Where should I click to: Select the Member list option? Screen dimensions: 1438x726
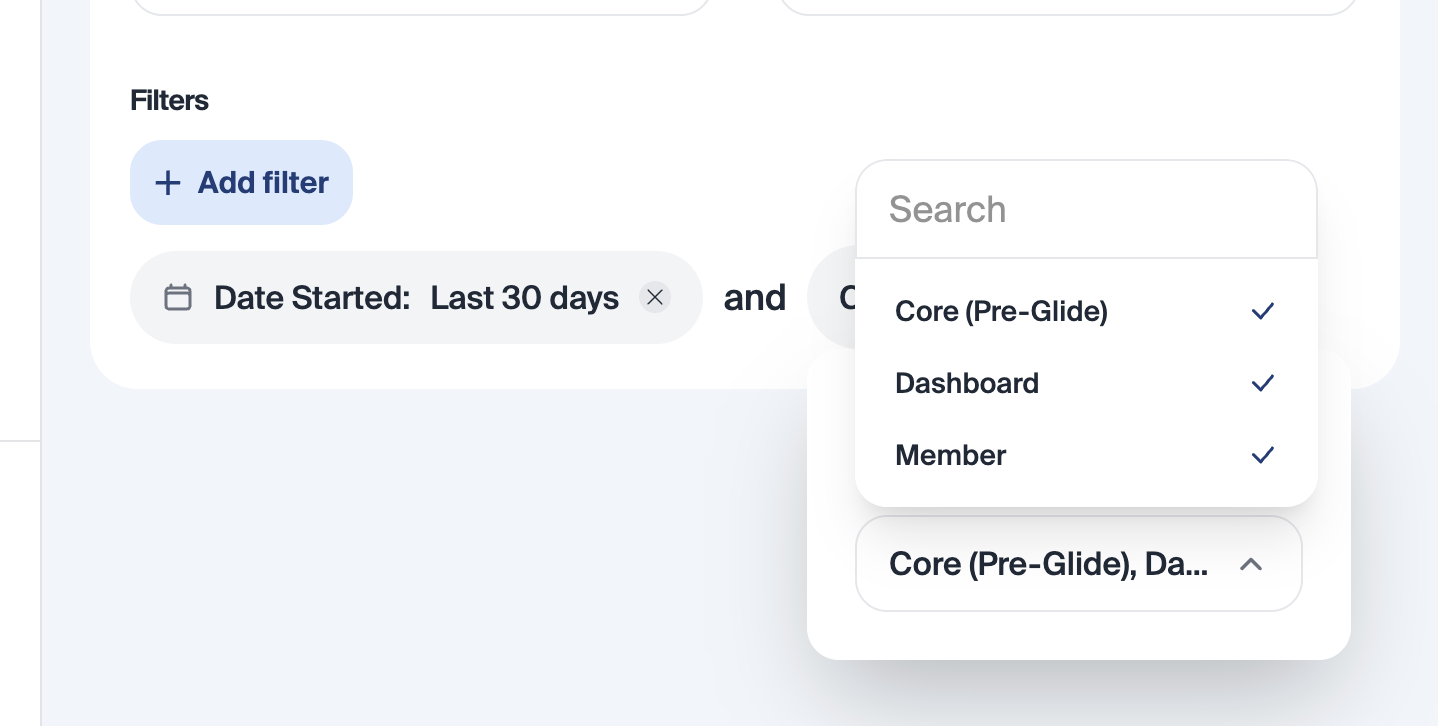click(x=951, y=455)
